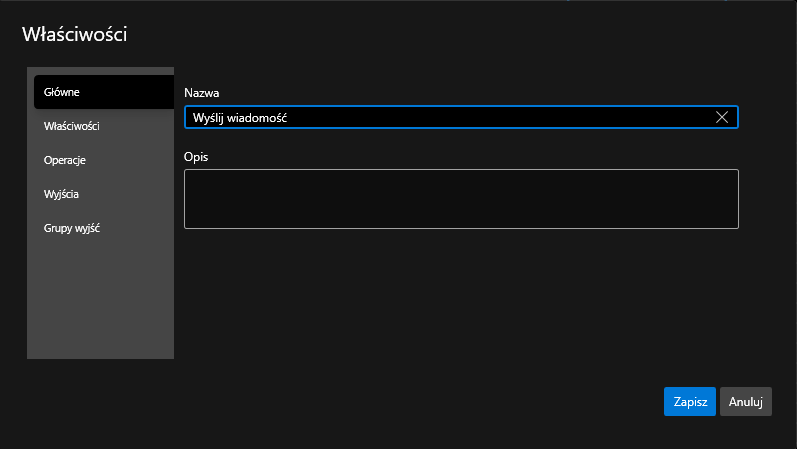Image resolution: width=797 pixels, height=449 pixels.
Task: Click the Opis label above the textarea
Action: [196, 157]
